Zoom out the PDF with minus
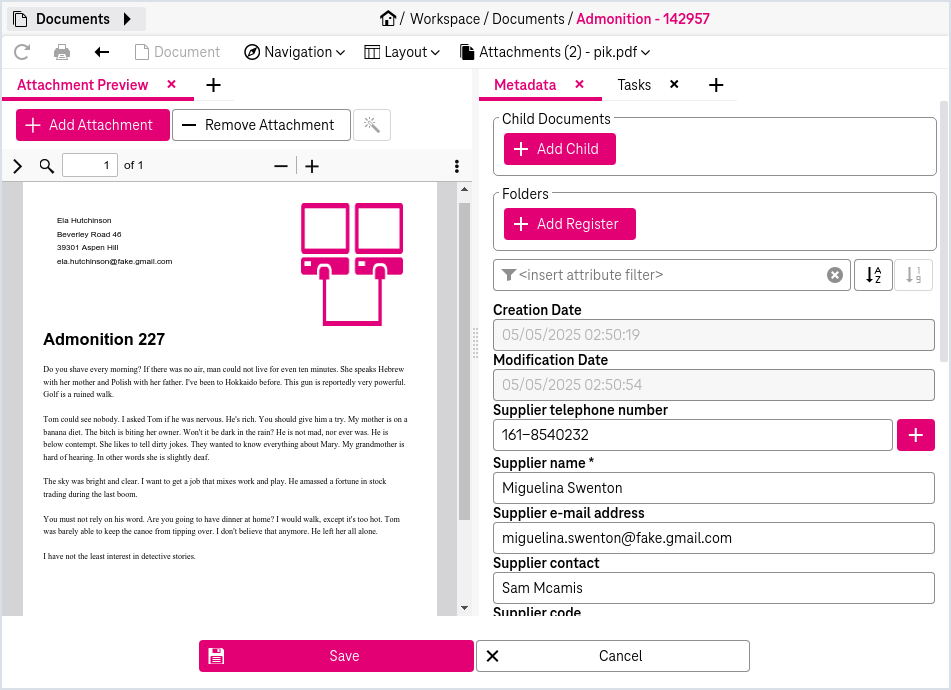This screenshot has width=951, height=690. click(280, 166)
